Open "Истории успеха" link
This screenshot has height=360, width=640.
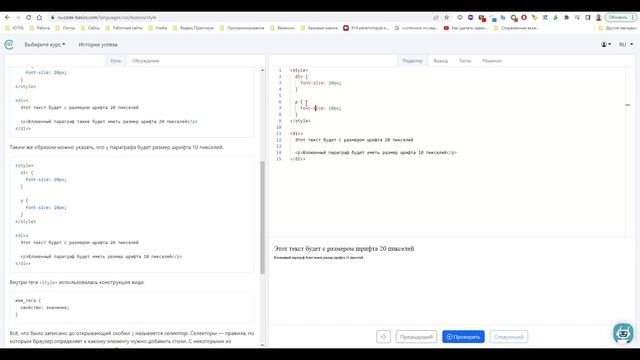click(98, 44)
